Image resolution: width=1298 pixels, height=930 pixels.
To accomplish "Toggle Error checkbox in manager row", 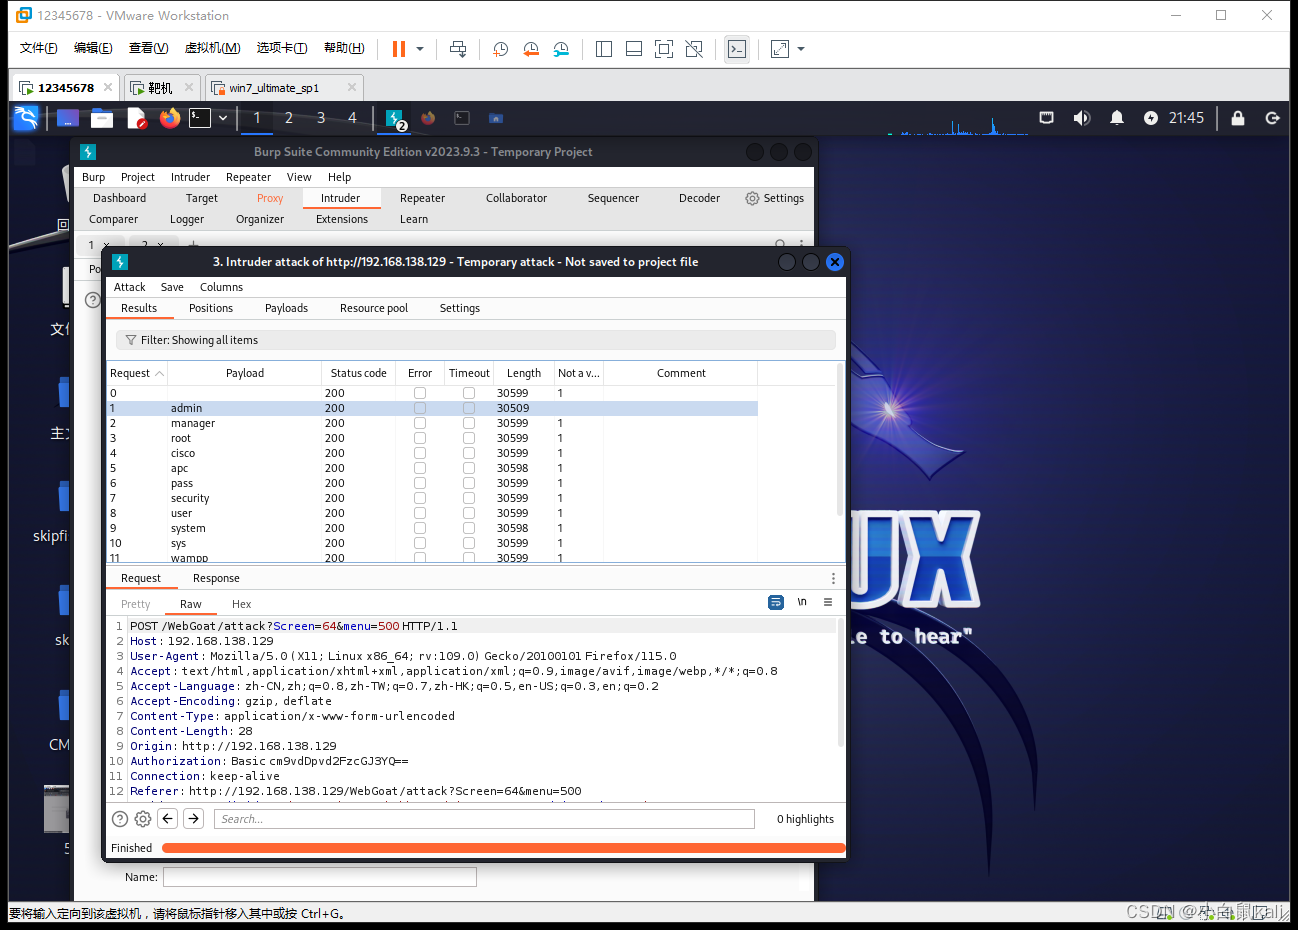I will coord(420,423).
